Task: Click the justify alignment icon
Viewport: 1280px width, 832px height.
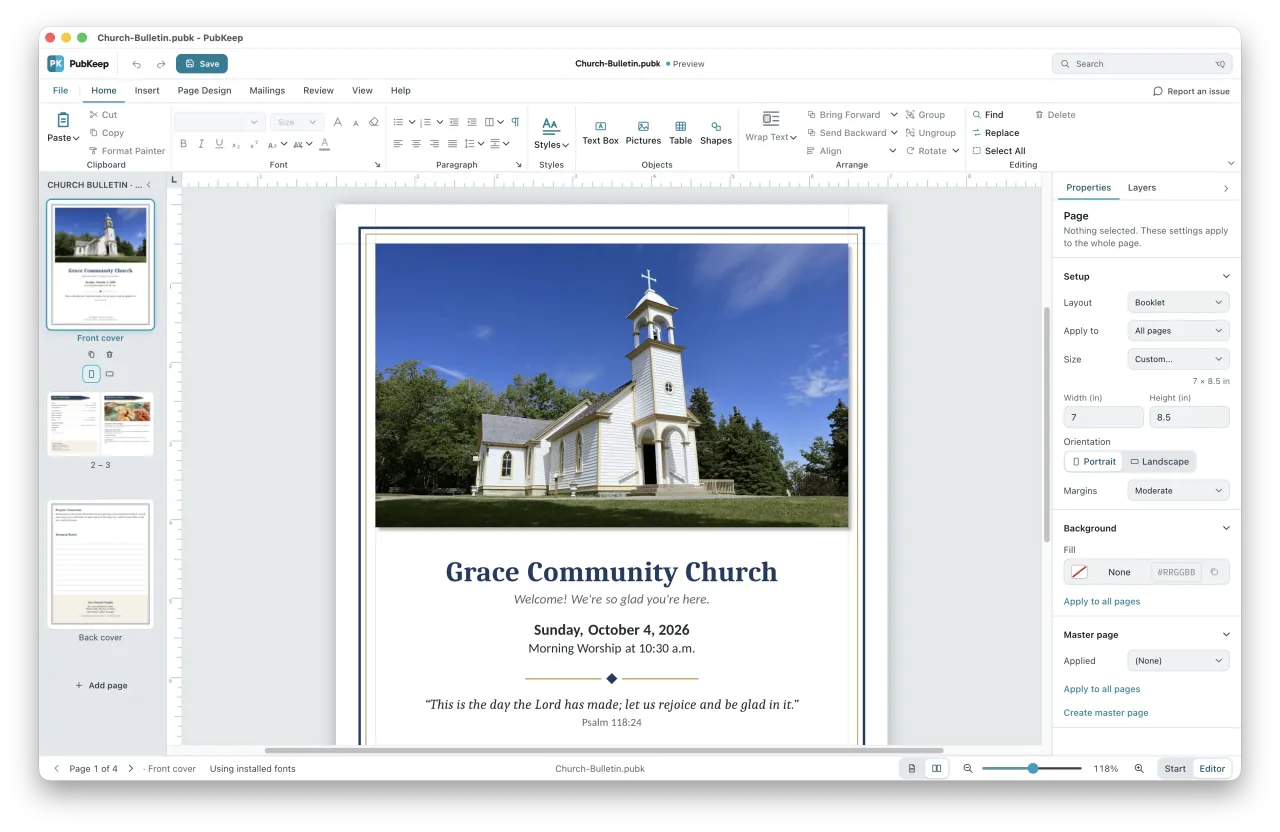Action: [452, 144]
